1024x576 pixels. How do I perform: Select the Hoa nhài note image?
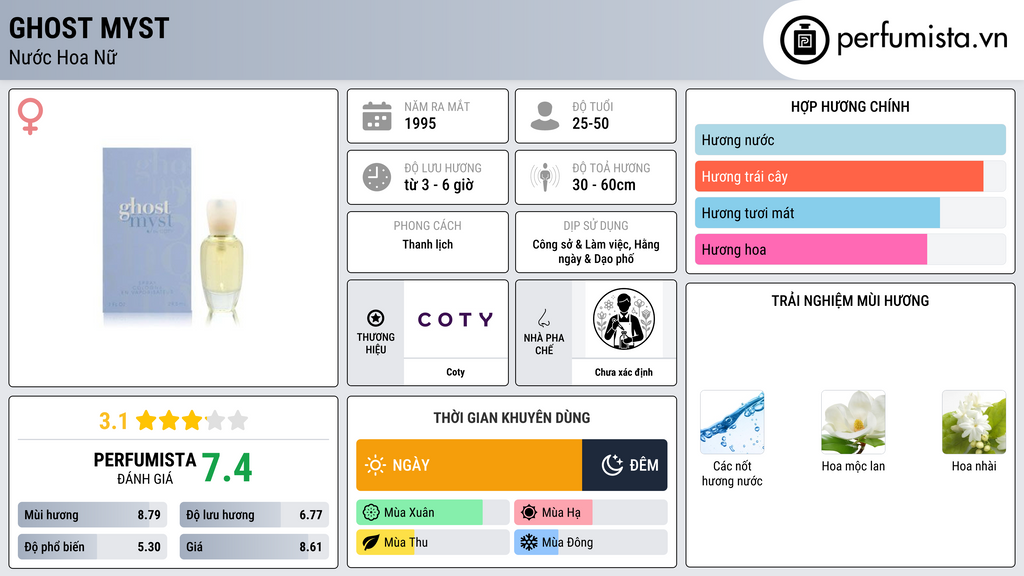click(x=974, y=422)
